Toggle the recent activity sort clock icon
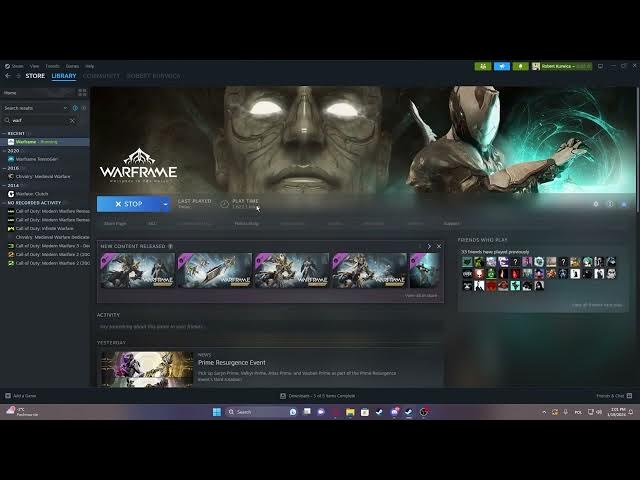The image size is (640, 480). click(x=75, y=108)
